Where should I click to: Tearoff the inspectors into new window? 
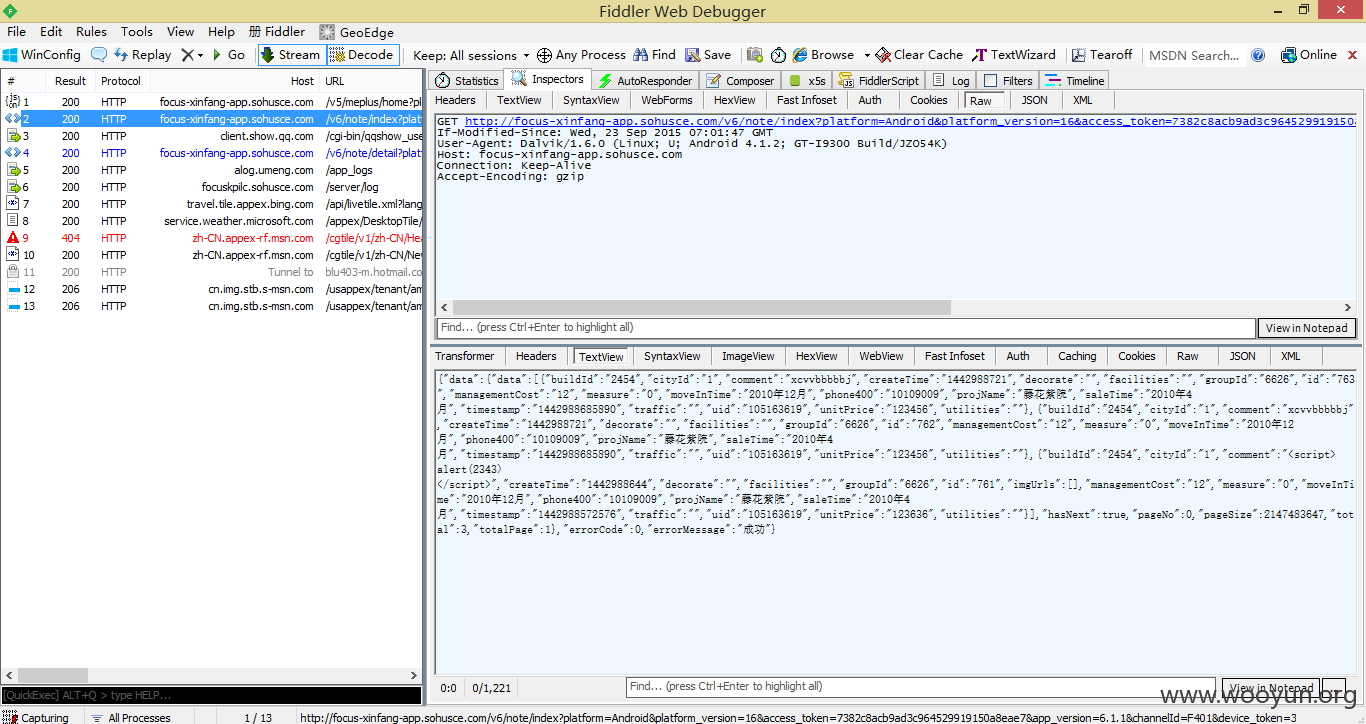pos(1102,55)
